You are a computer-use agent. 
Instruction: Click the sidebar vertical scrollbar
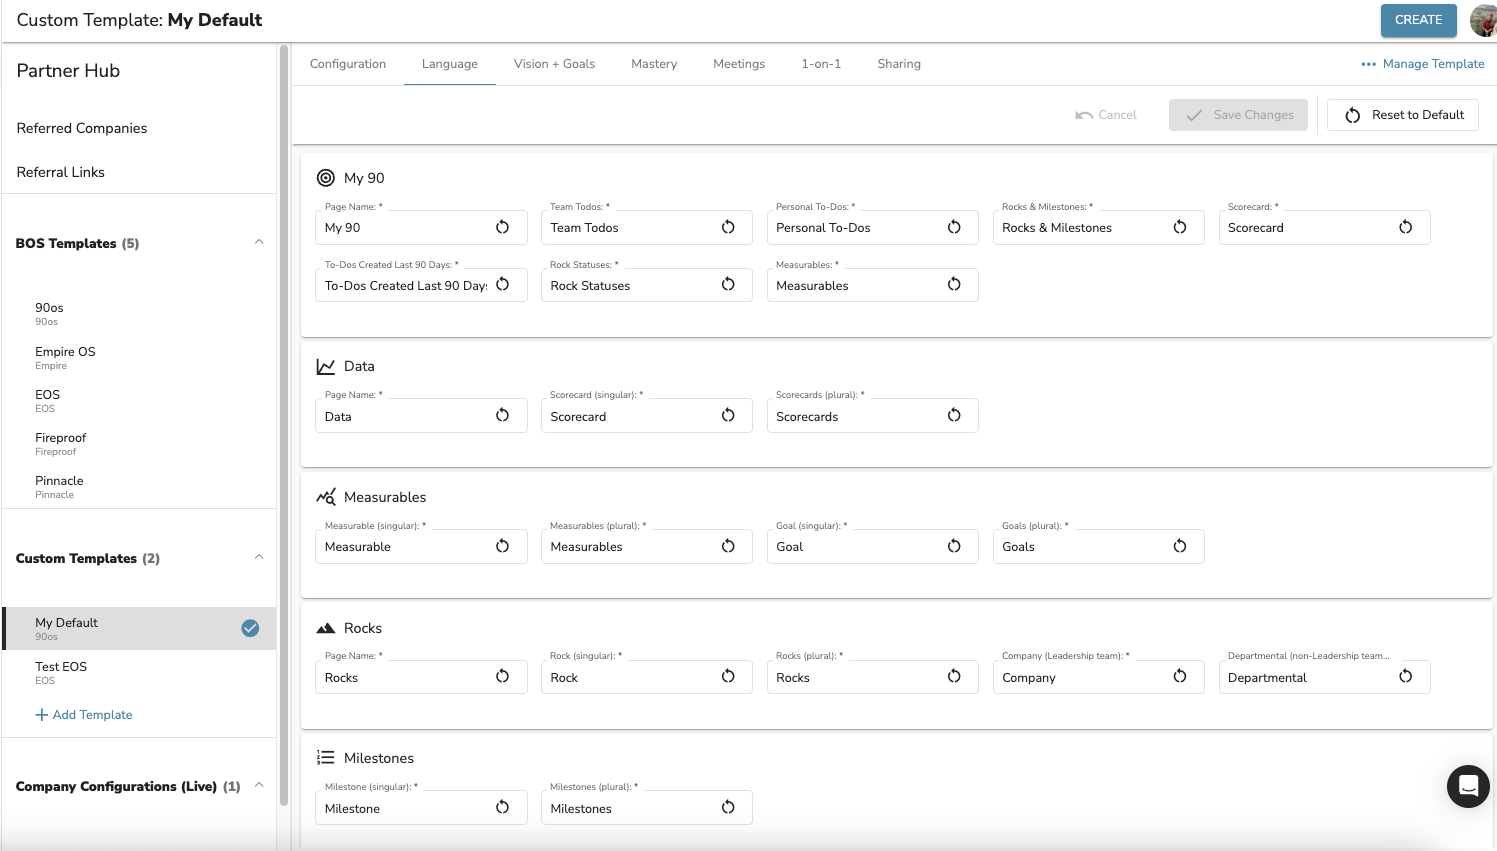[x=284, y=425]
